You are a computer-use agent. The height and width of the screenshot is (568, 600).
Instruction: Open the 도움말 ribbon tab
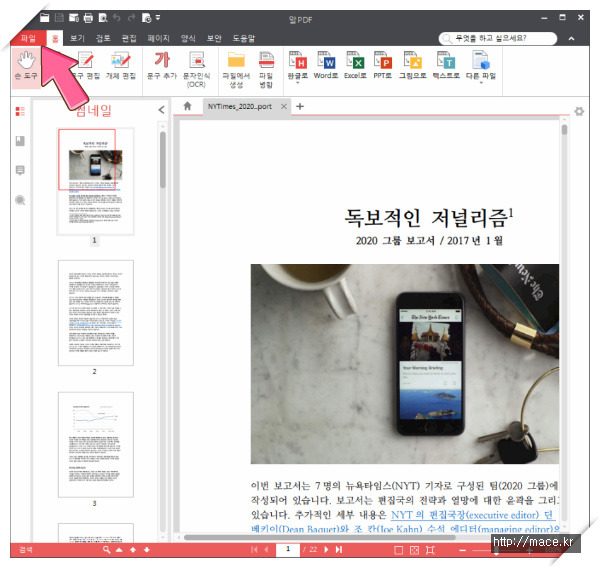click(x=244, y=38)
